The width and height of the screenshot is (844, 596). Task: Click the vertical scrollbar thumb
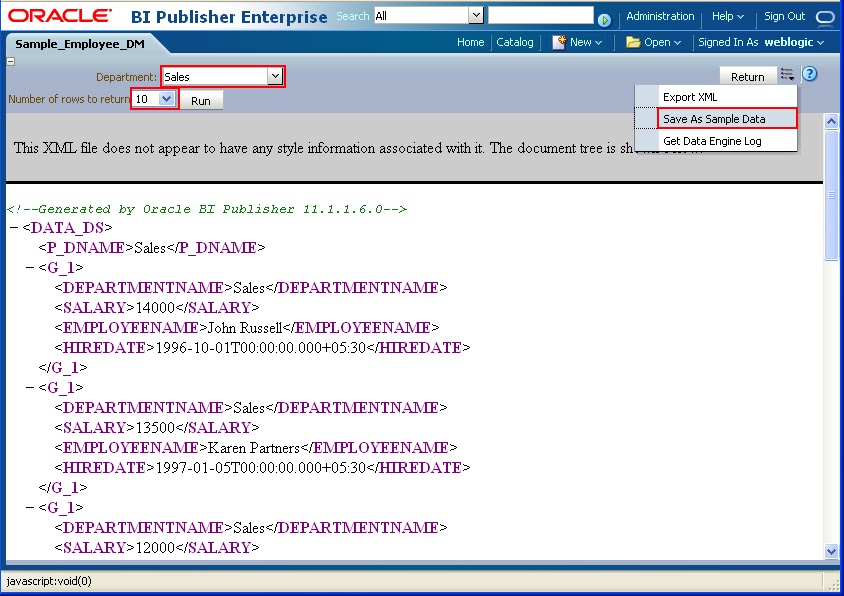[x=831, y=194]
